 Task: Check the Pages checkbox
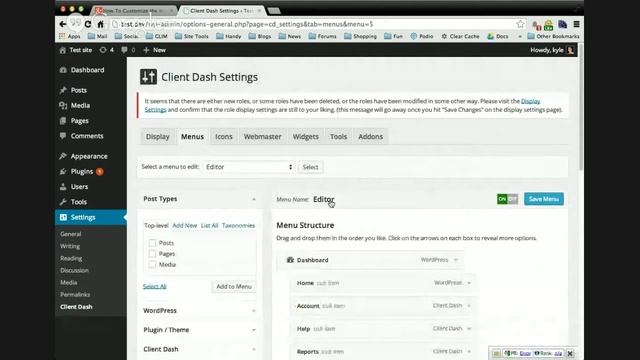click(152, 254)
